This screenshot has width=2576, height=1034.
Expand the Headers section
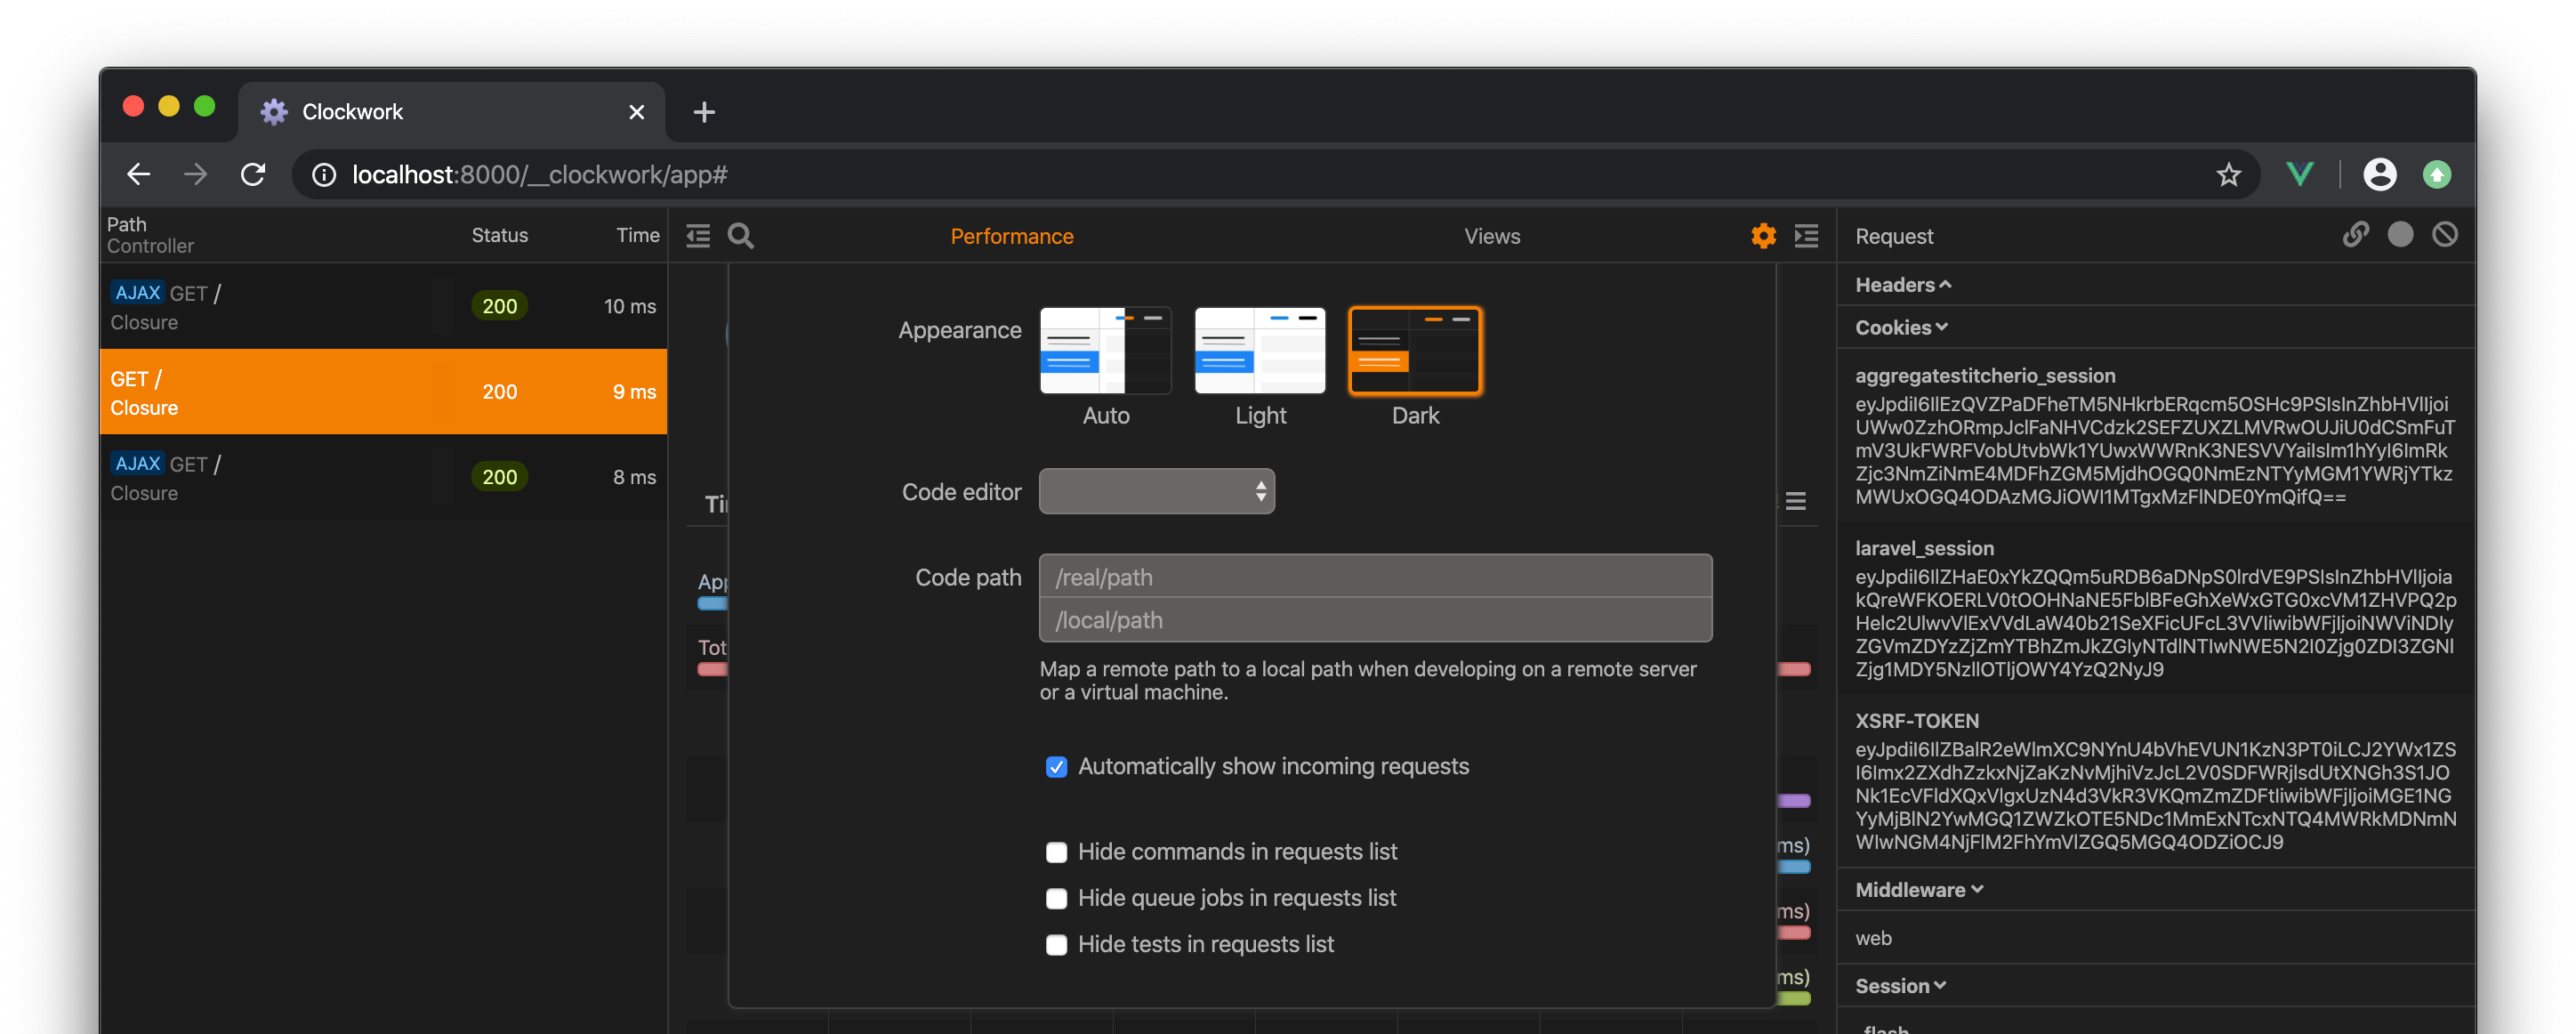click(x=1902, y=285)
